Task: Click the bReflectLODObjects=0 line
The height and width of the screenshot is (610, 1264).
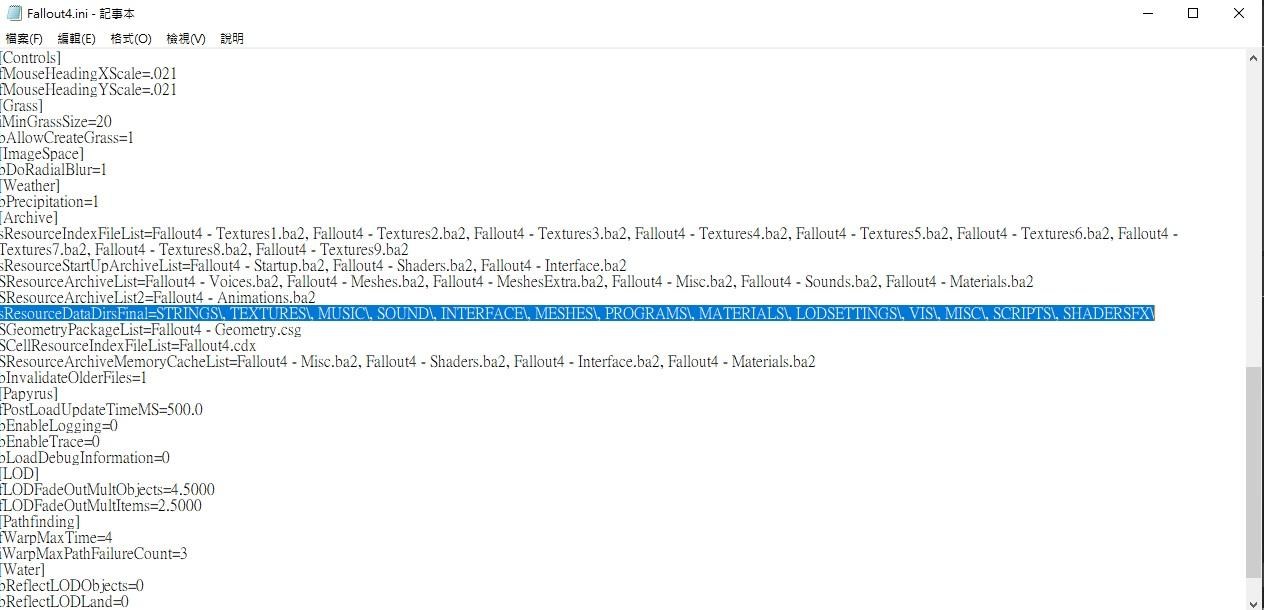Action: click(72, 586)
